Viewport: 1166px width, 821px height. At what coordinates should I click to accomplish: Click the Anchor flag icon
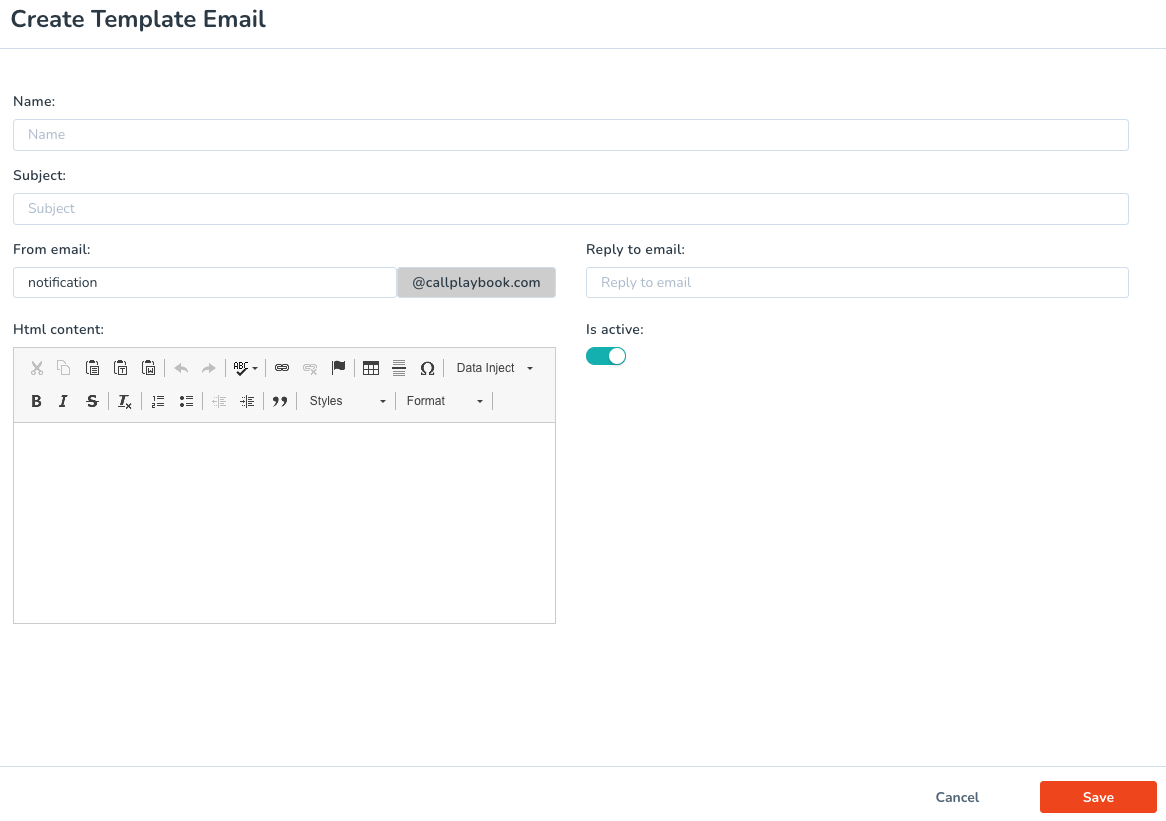tap(338, 368)
